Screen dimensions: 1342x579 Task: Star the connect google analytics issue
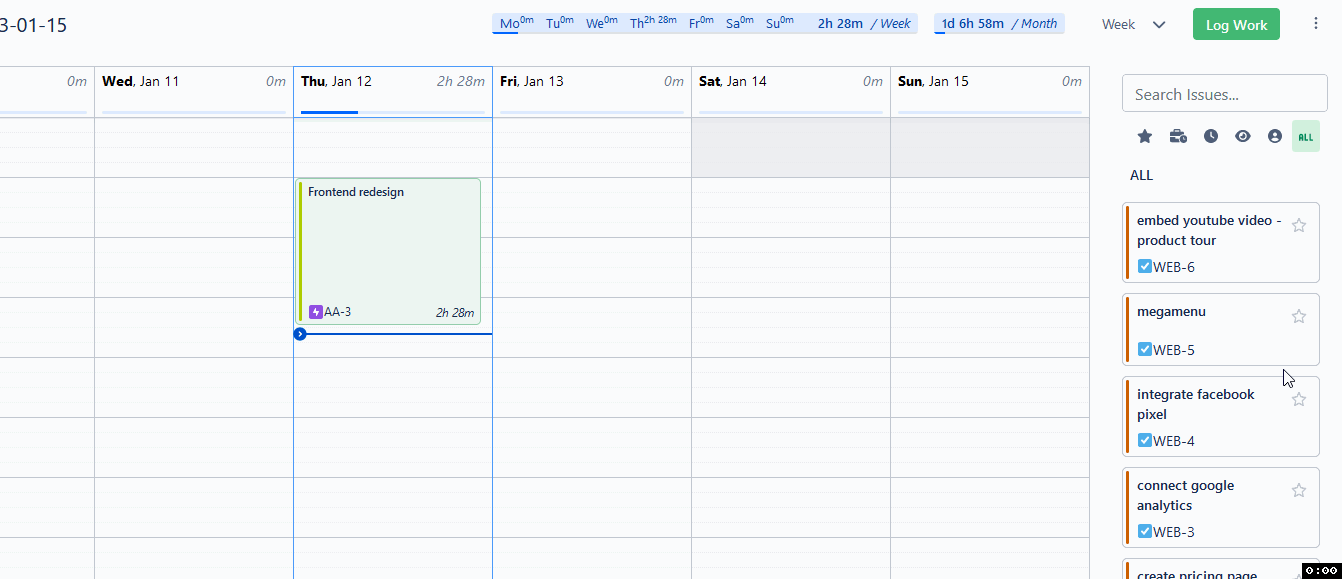tap(1299, 490)
